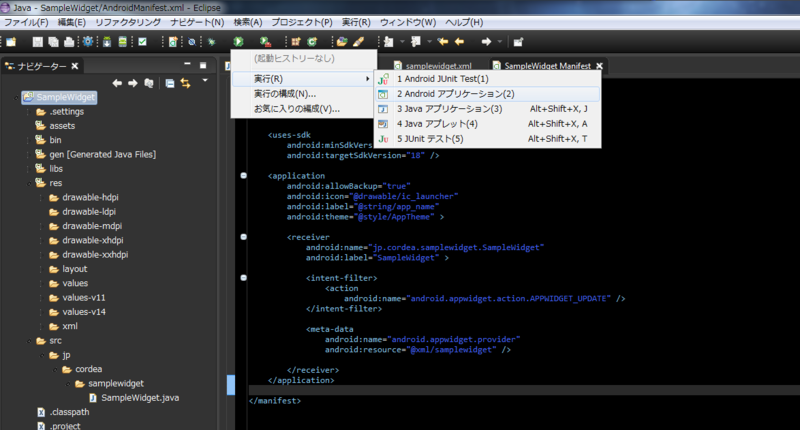
Task: Open Forward history dropdown arrow
Action: pos(499,42)
